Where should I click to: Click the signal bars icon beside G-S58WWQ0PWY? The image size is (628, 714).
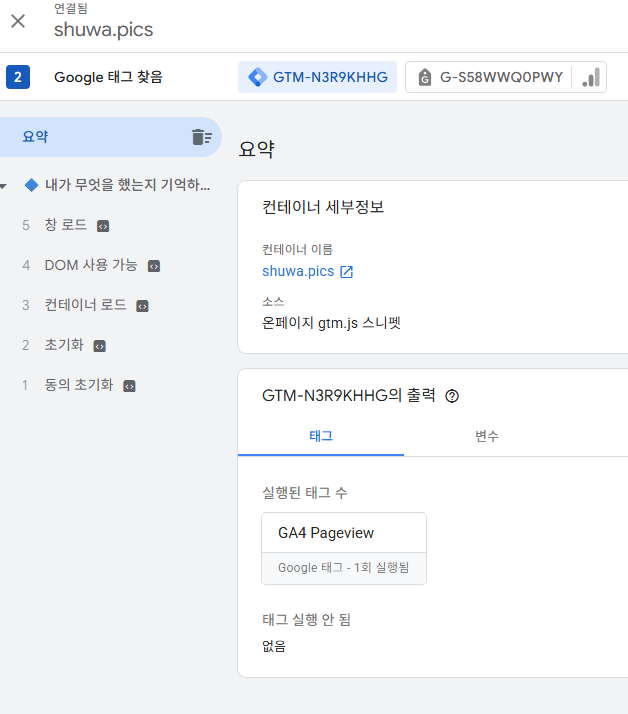591,77
